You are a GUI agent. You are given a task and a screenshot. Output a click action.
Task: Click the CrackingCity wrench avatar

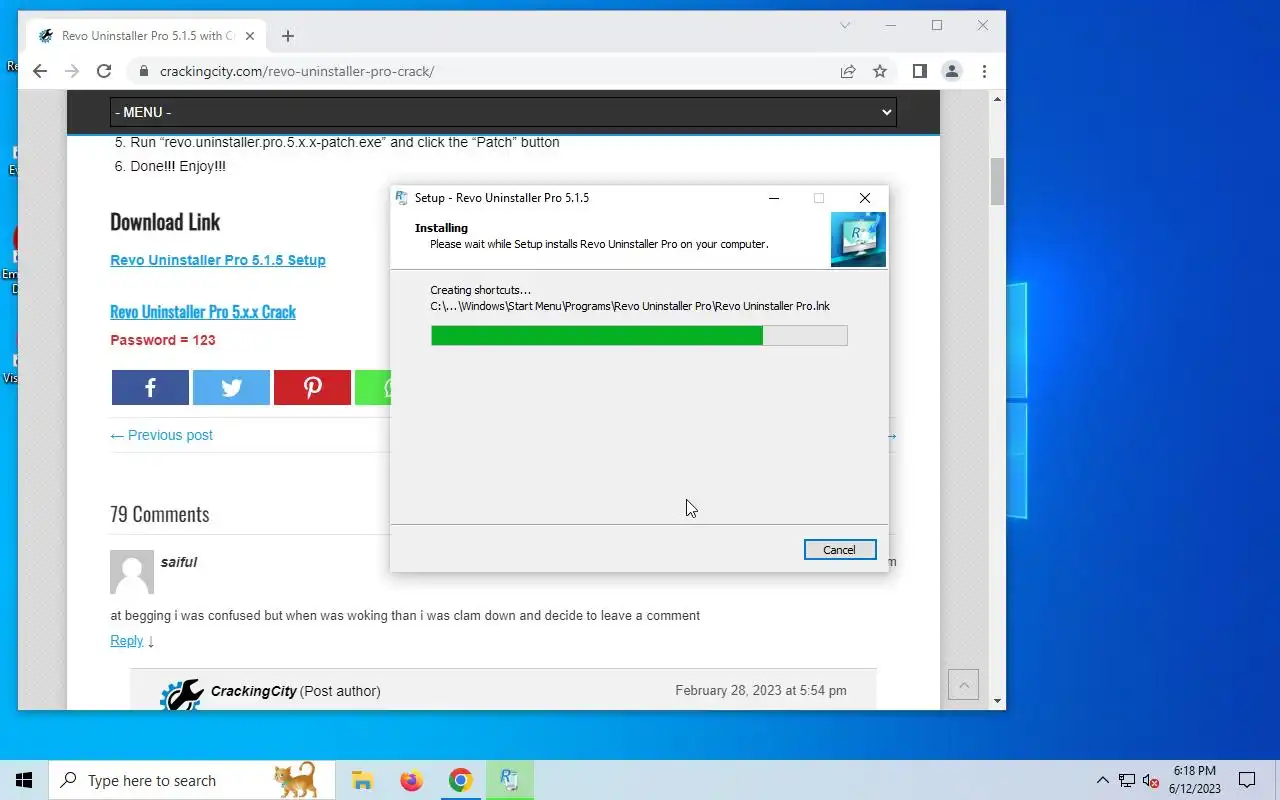click(181, 695)
